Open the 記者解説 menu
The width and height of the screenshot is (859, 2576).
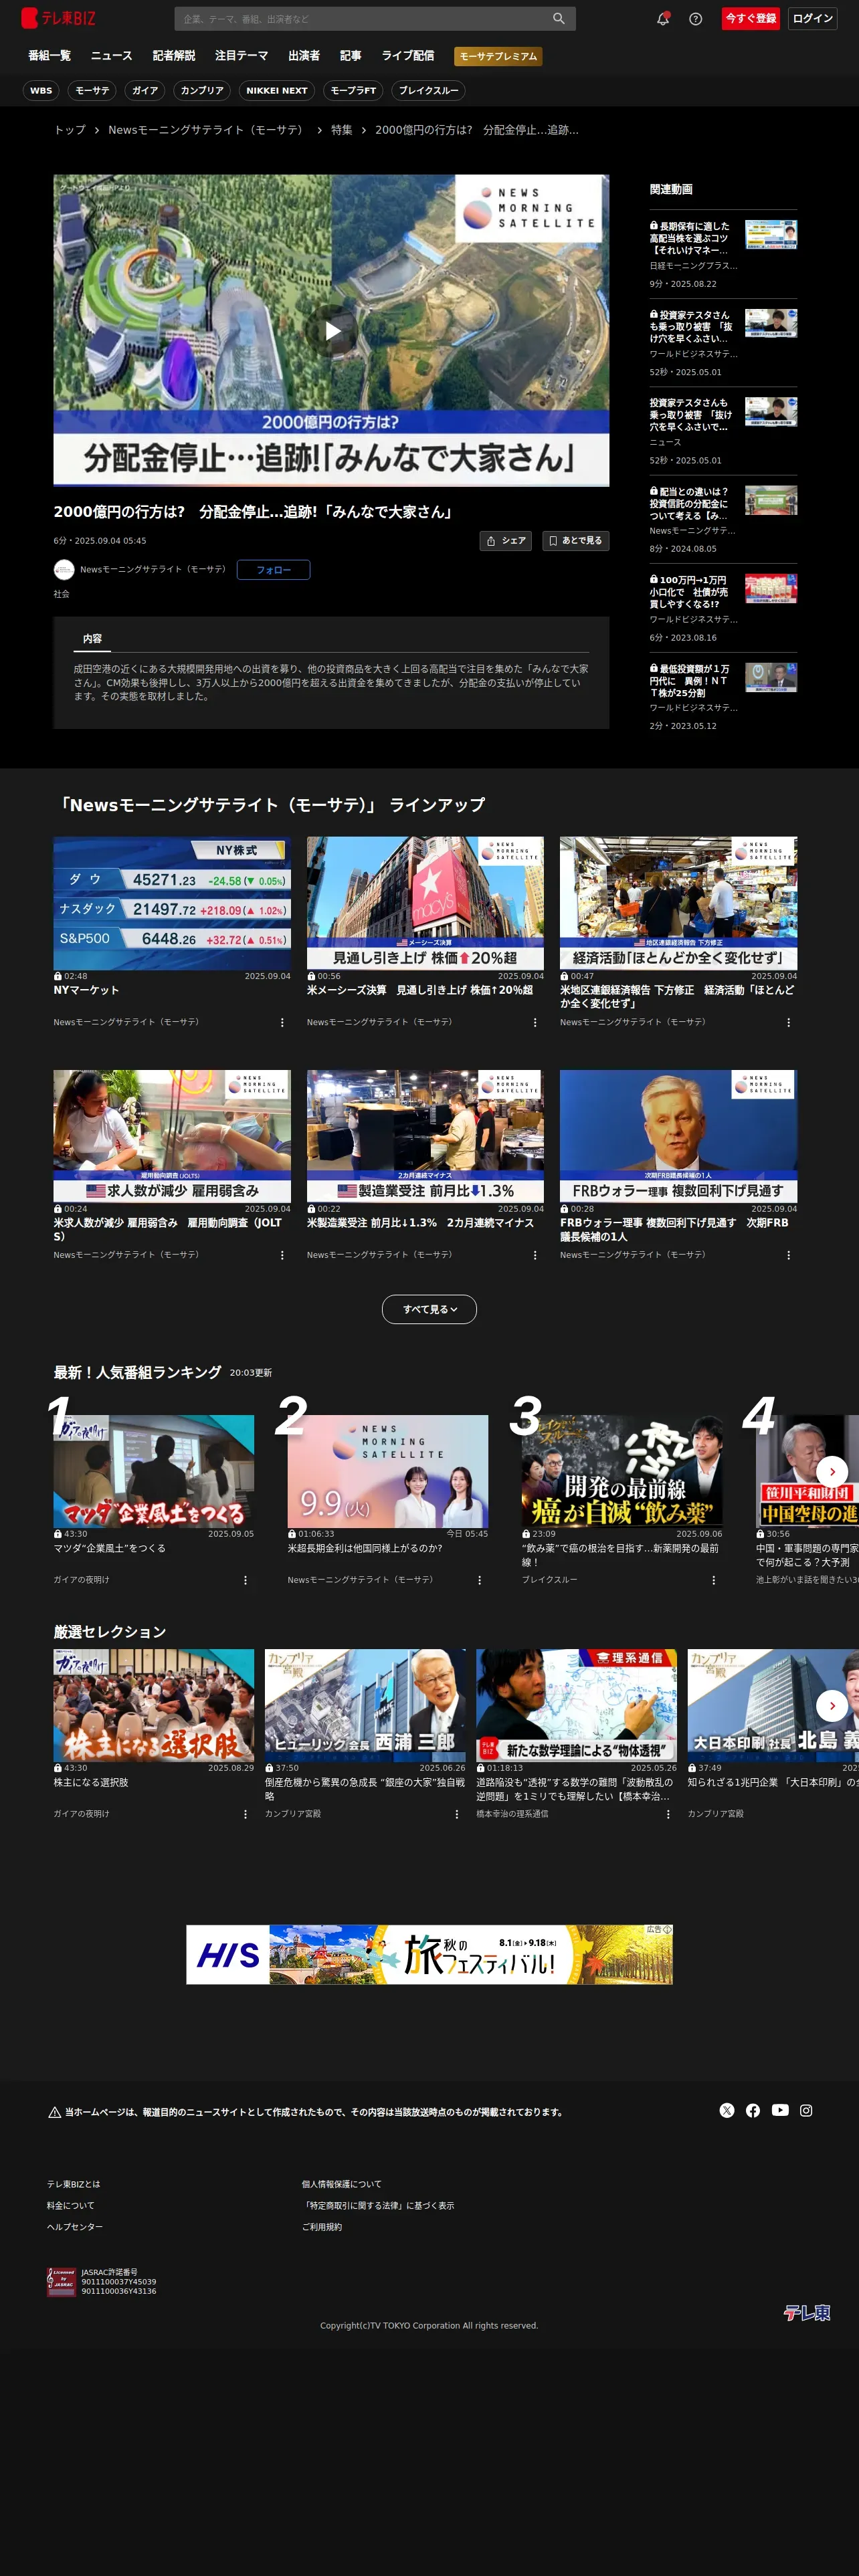point(174,56)
